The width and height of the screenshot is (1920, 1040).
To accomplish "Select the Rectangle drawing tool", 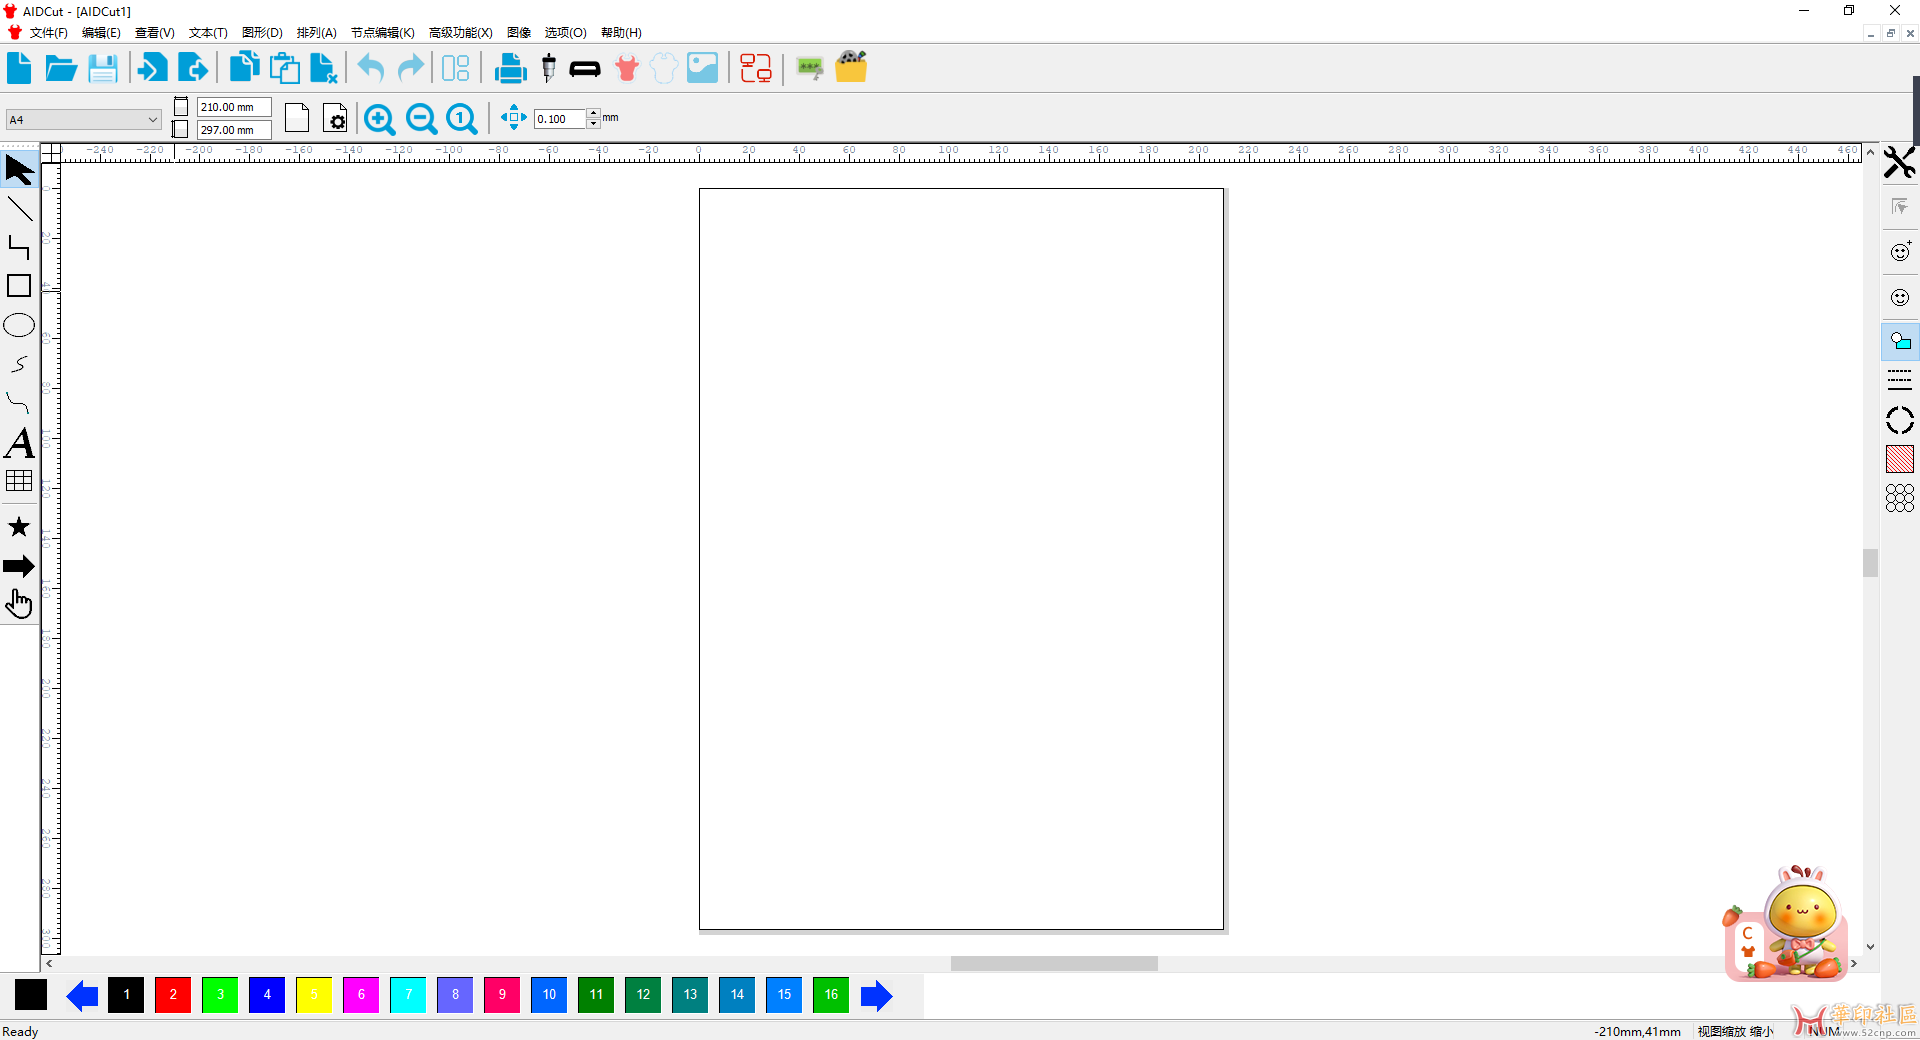I will 19,286.
